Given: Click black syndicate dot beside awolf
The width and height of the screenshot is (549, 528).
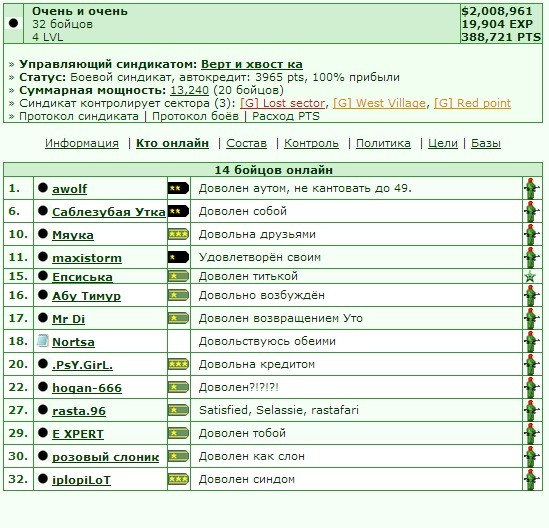Looking at the screenshot, I should click(43, 188).
